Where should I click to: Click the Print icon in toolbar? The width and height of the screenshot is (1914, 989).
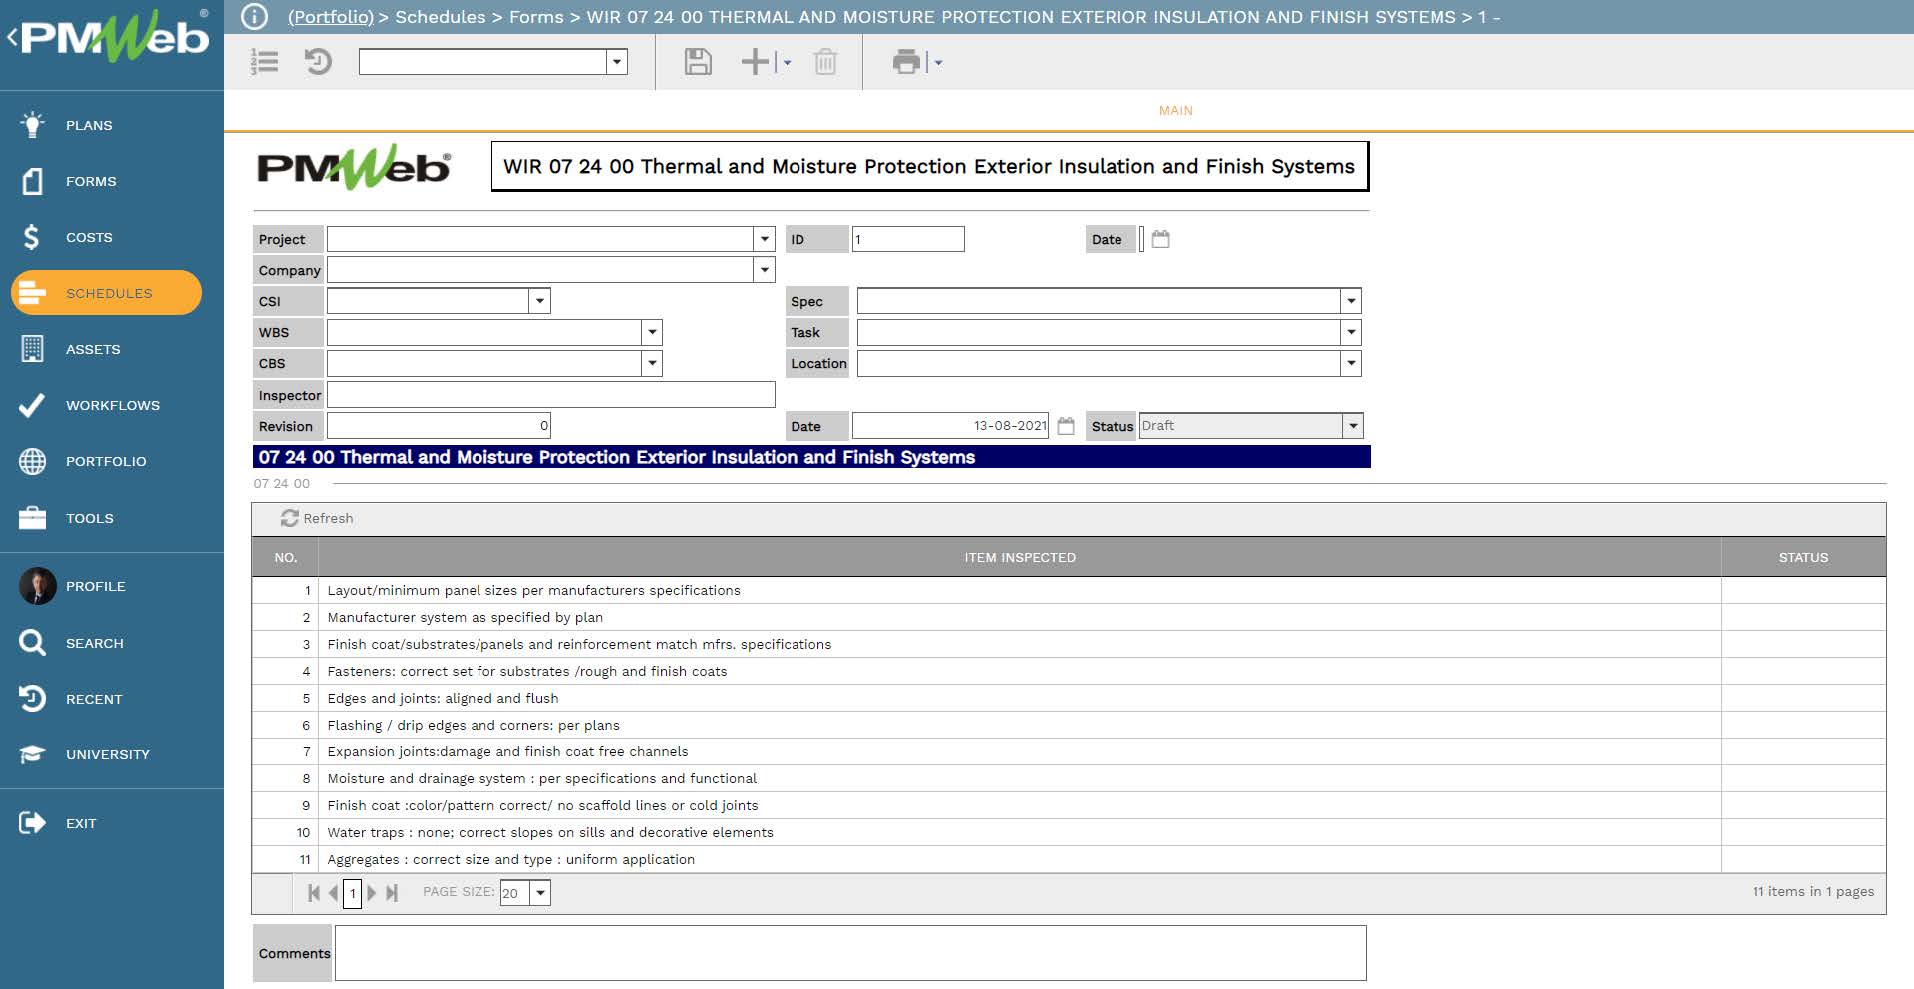906,62
